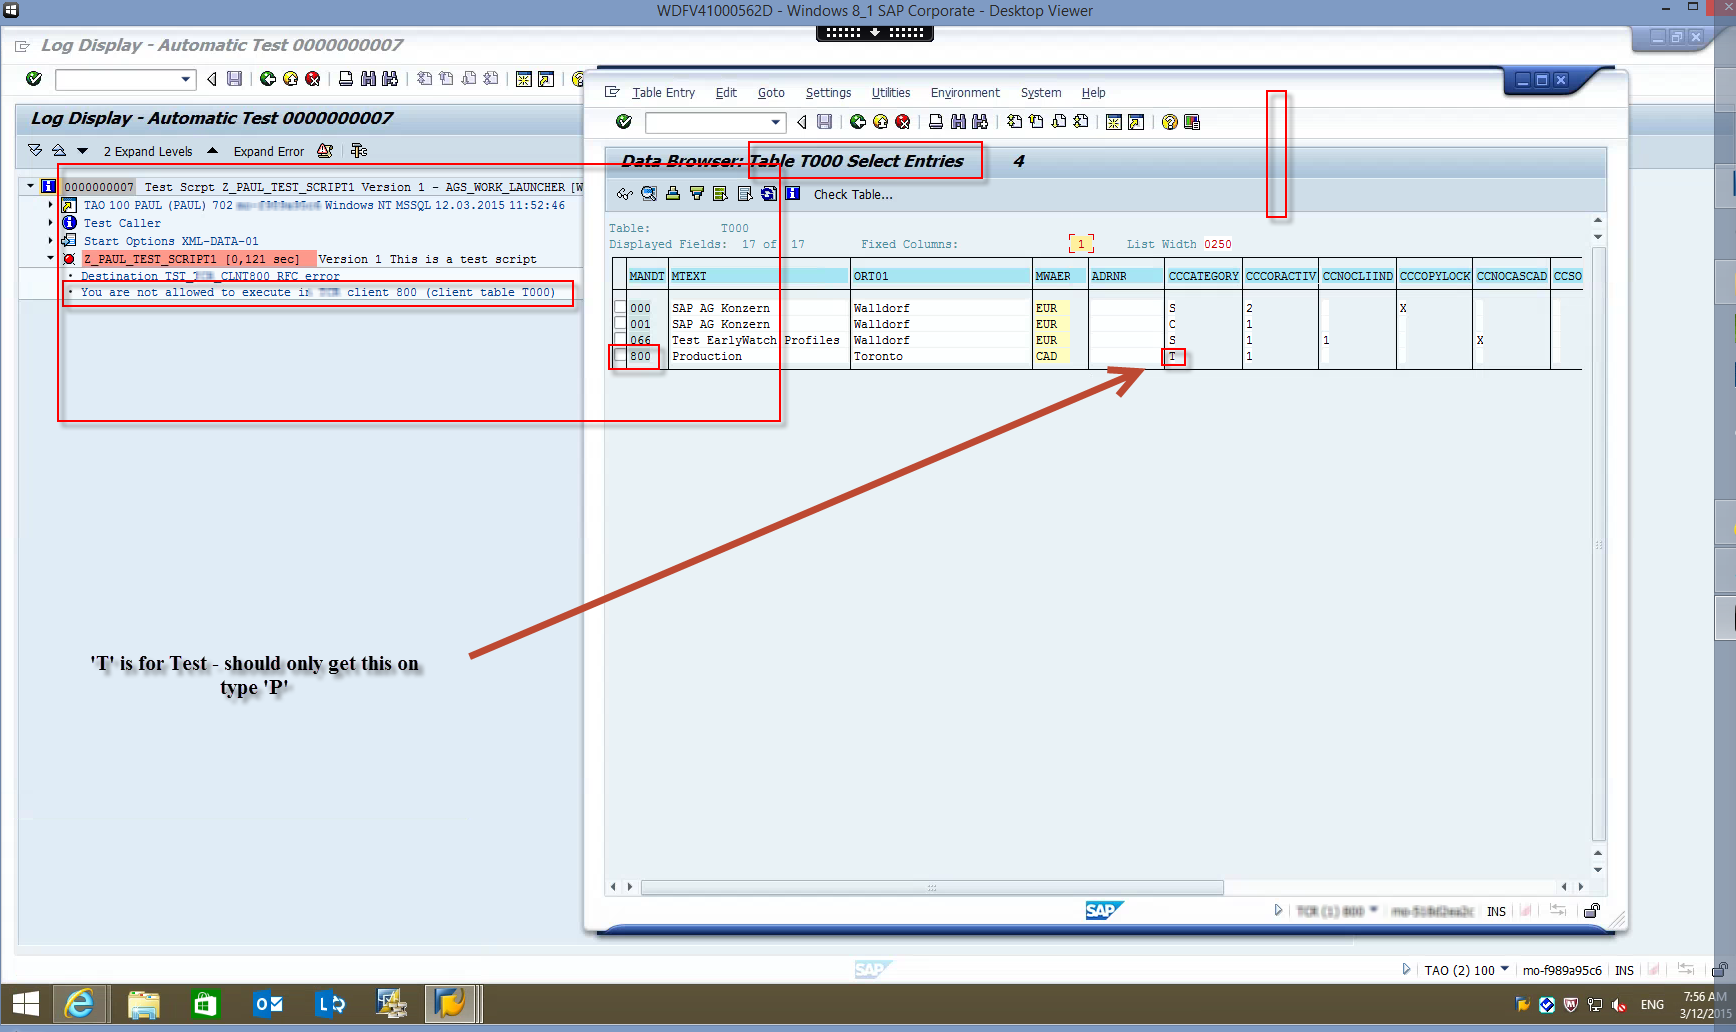Open File Explorer from the taskbar
This screenshot has width=1736, height=1032.
tap(144, 1004)
